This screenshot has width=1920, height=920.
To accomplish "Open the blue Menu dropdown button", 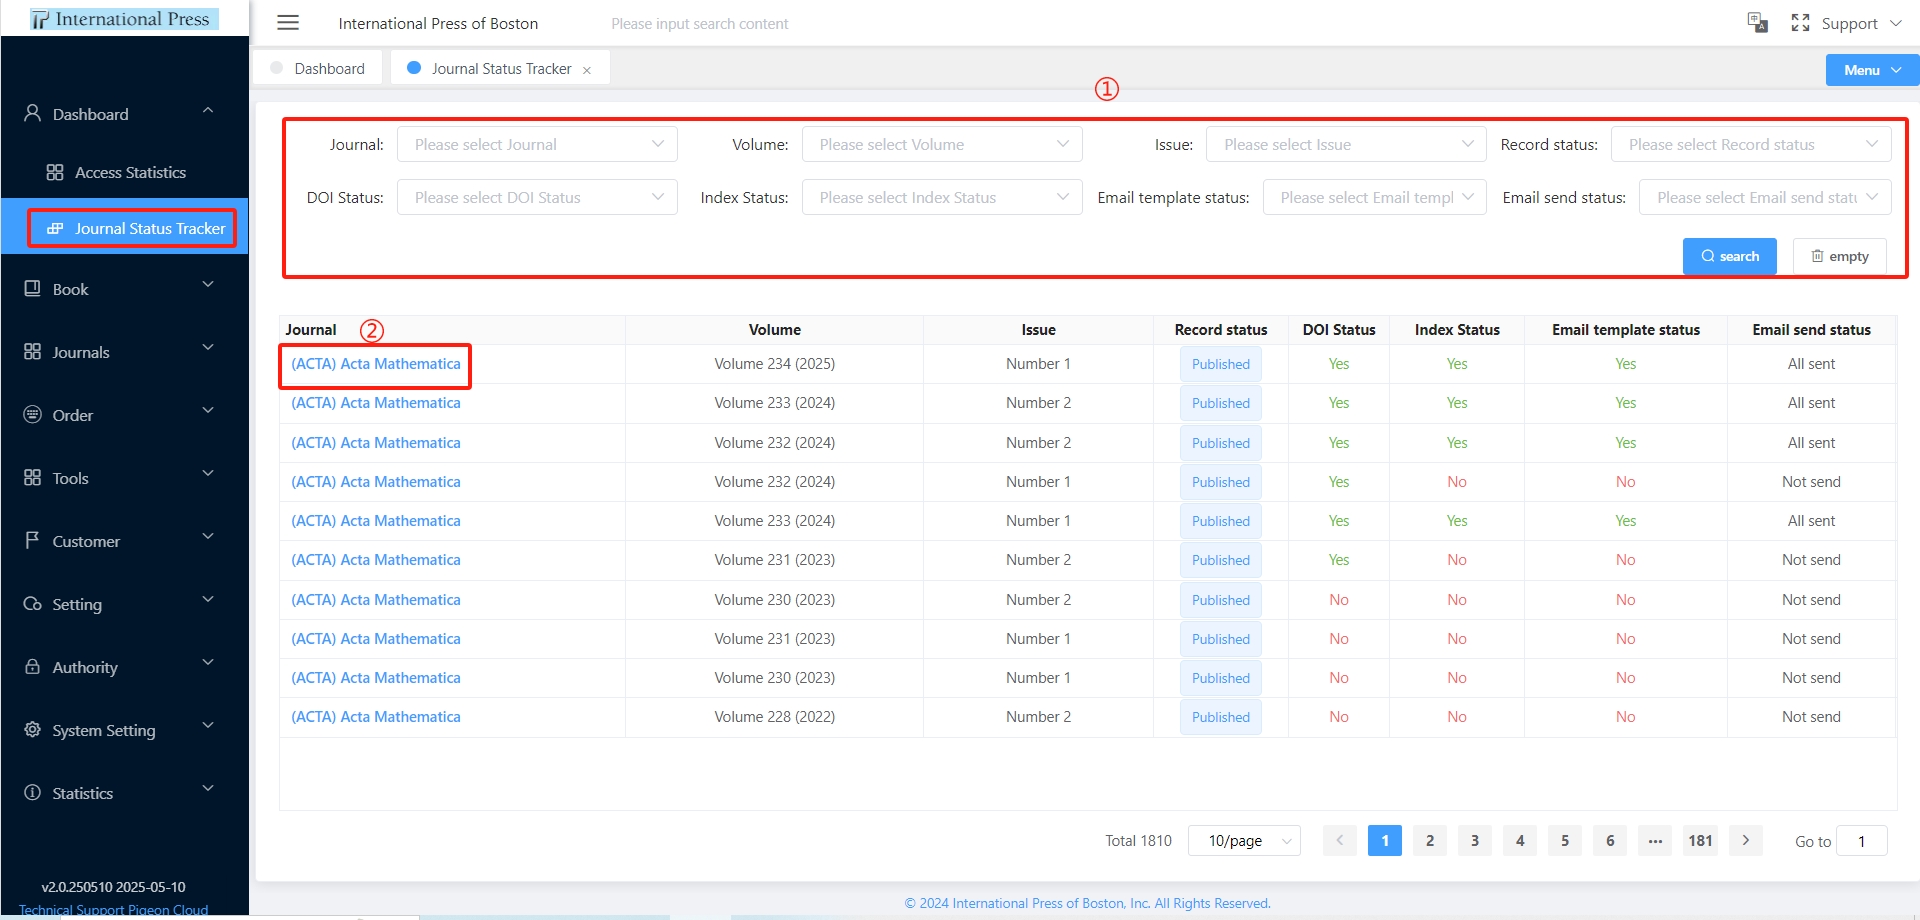I will click(x=1872, y=70).
